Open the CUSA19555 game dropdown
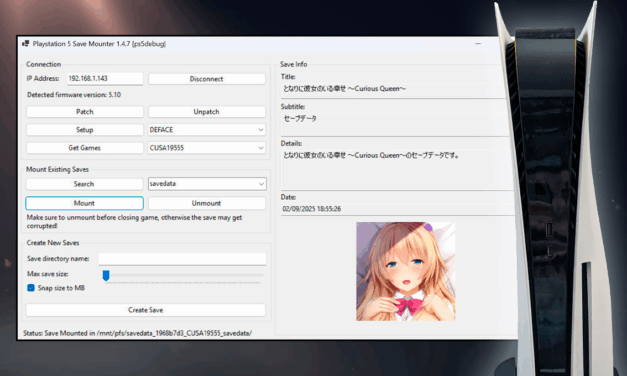This screenshot has height=376, width=627. tap(207, 148)
